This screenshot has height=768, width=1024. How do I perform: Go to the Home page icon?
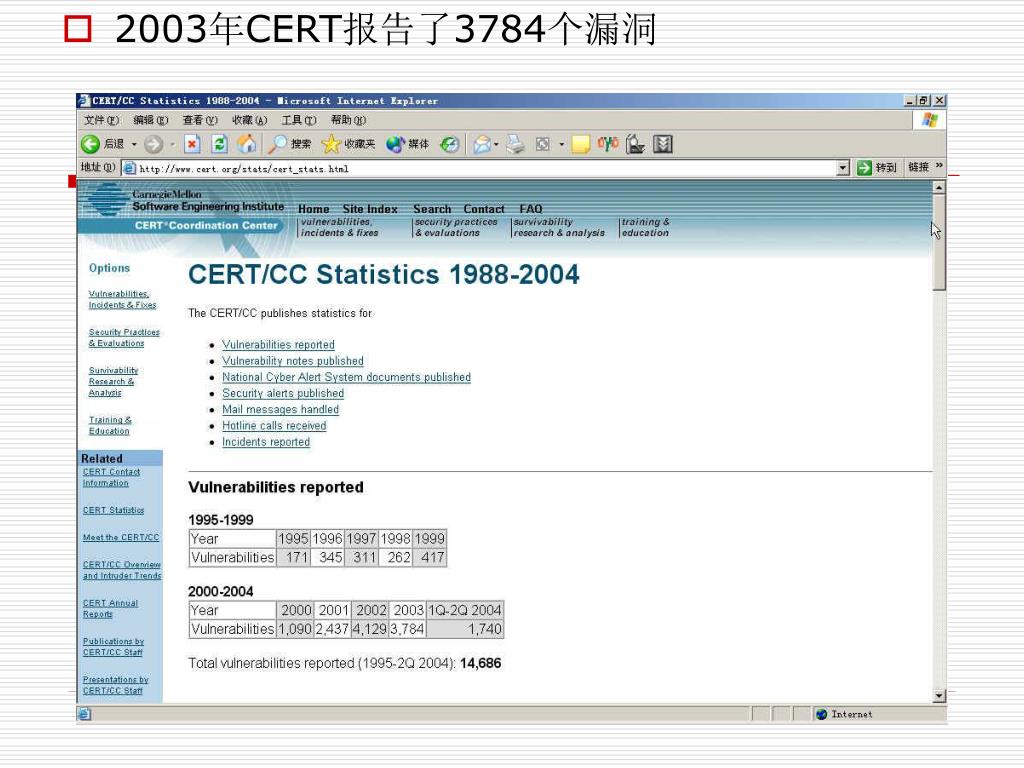click(247, 144)
